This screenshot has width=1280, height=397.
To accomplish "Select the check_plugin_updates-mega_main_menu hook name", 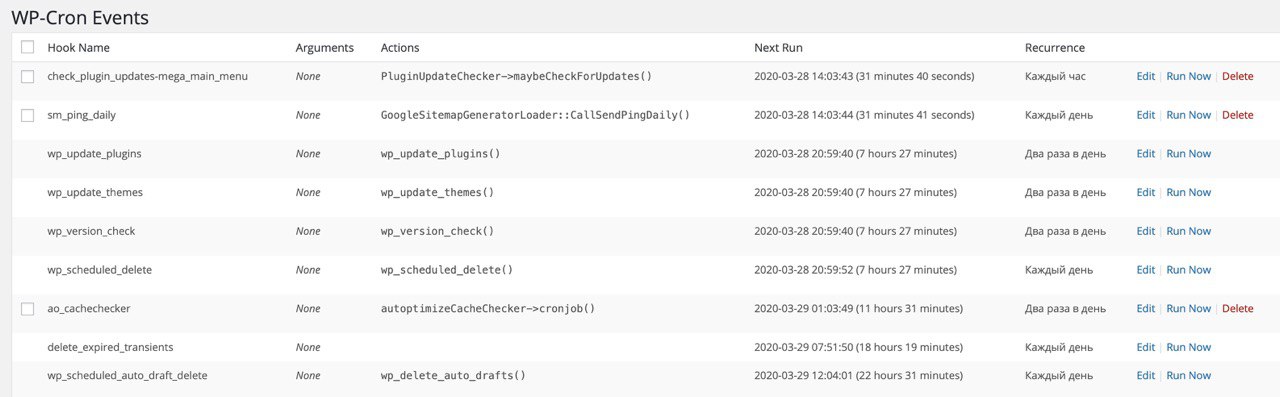I will 148,76.
